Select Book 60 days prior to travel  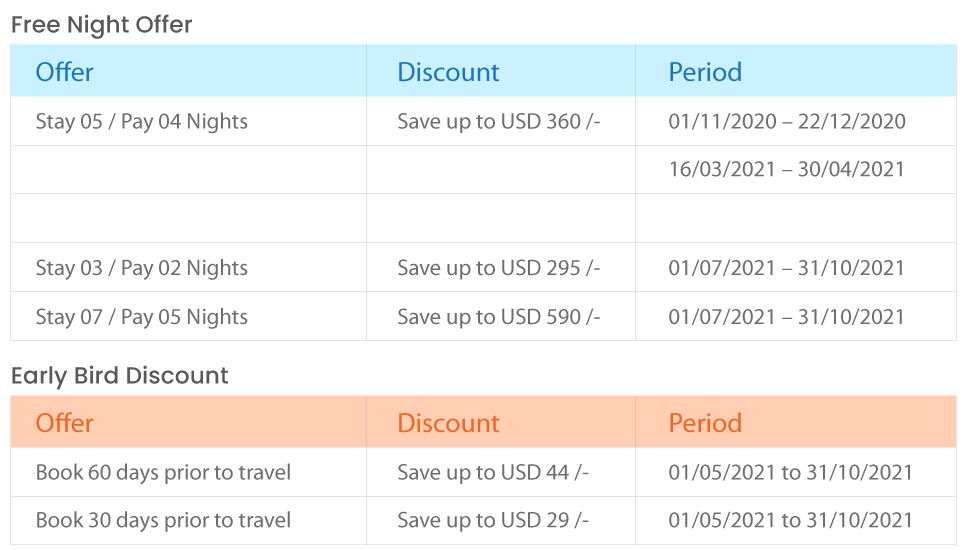[x=163, y=472]
